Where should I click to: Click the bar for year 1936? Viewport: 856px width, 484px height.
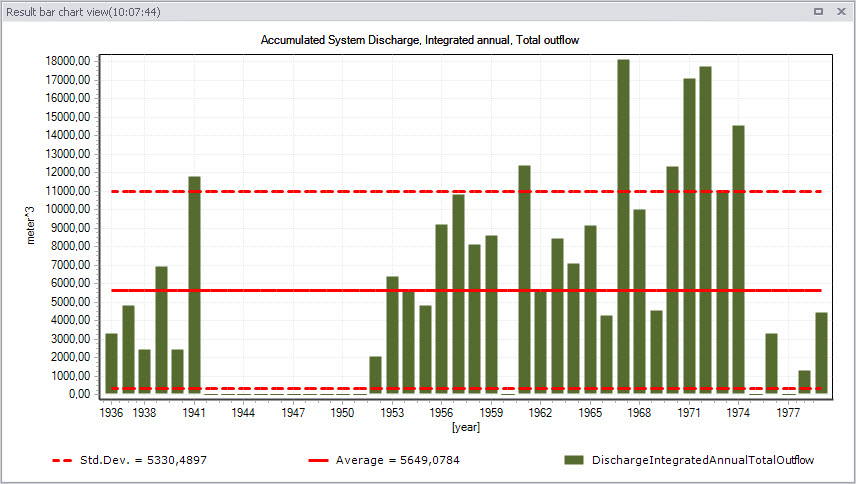111,363
